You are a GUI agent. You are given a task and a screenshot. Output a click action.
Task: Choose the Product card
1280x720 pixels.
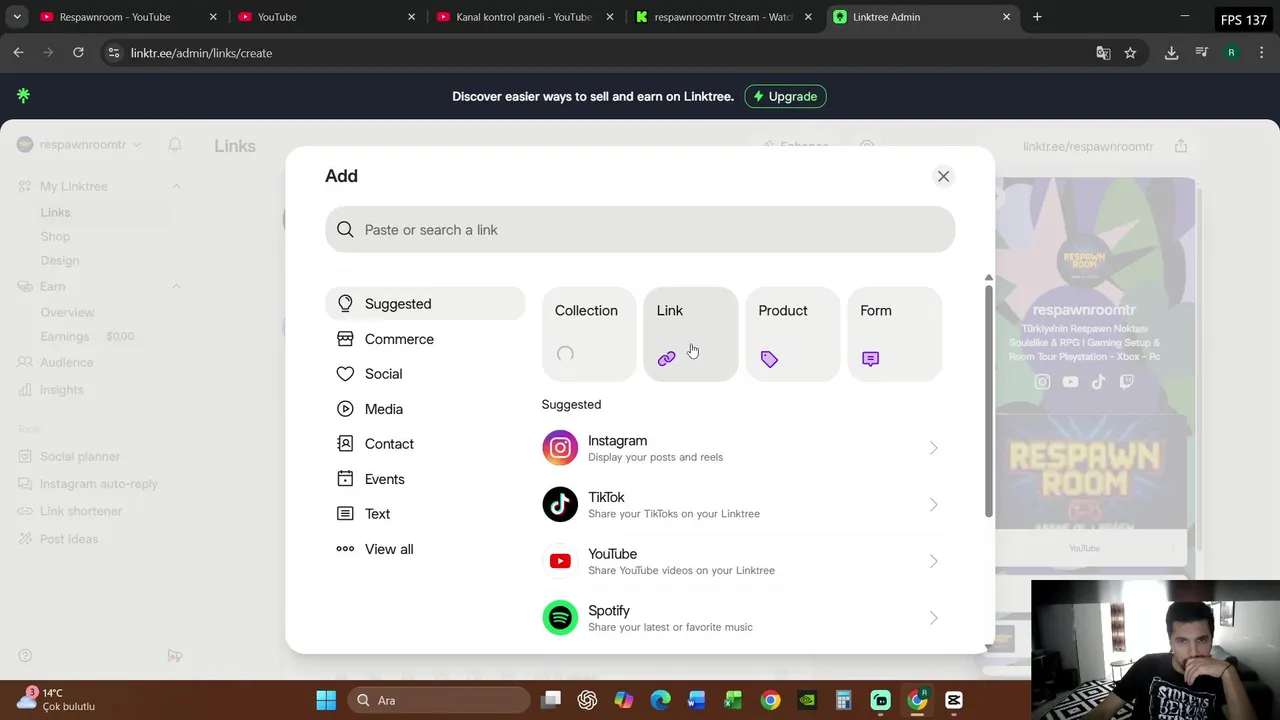tap(793, 334)
